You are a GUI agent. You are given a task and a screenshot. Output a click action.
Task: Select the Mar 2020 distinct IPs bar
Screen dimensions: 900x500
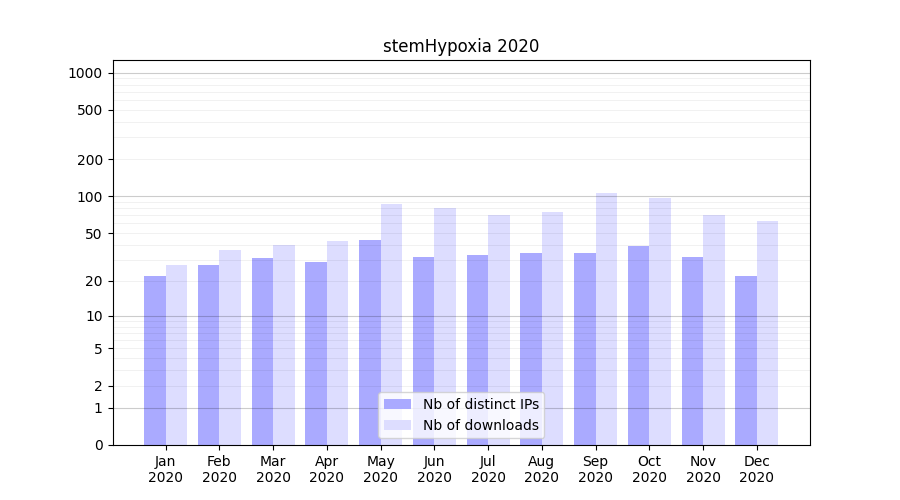(x=262, y=351)
